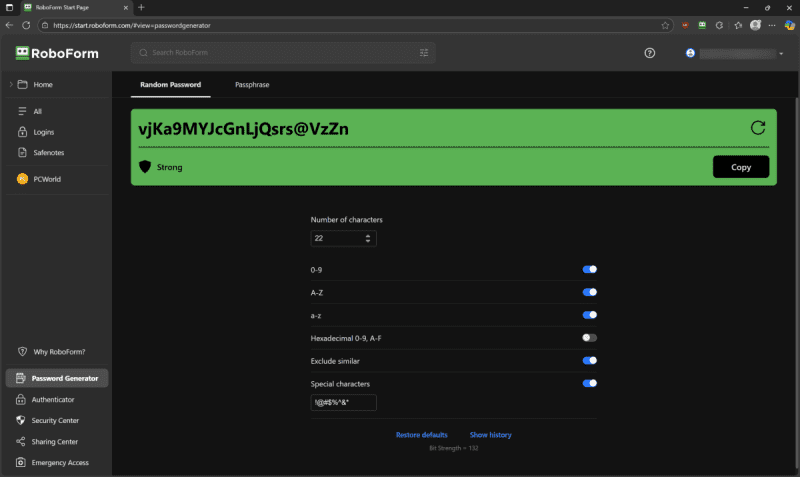The width and height of the screenshot is (800, 477).
Task: Click the Restore defaults link
Action: [x=421, y=435]
